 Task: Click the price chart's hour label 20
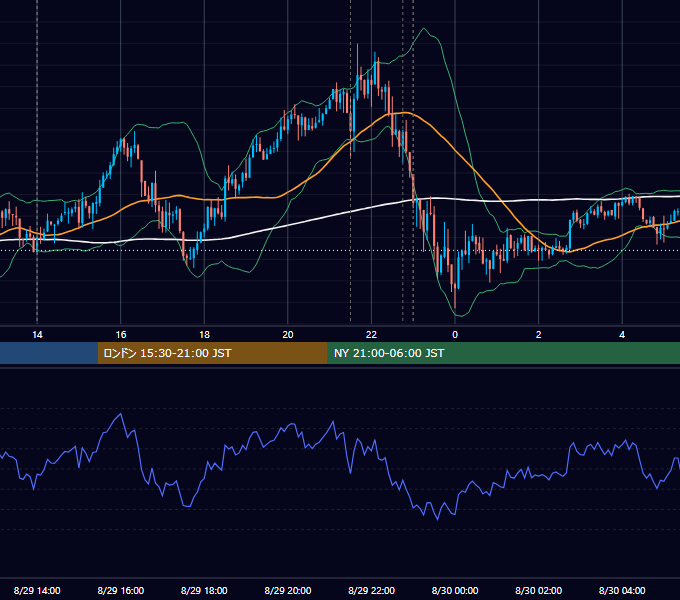pos(288,335)
